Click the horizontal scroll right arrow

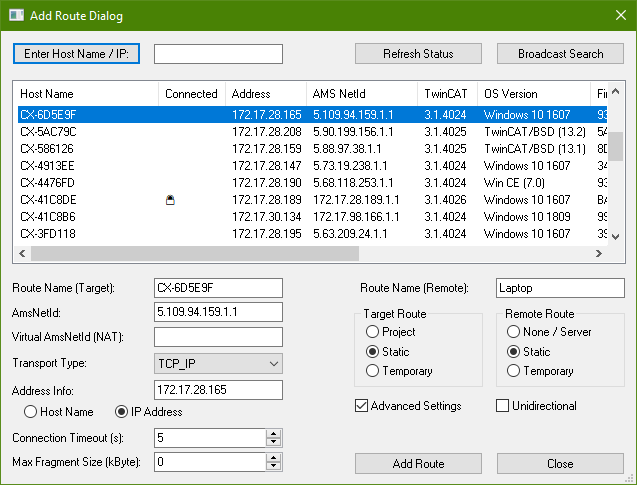(599, 253)
